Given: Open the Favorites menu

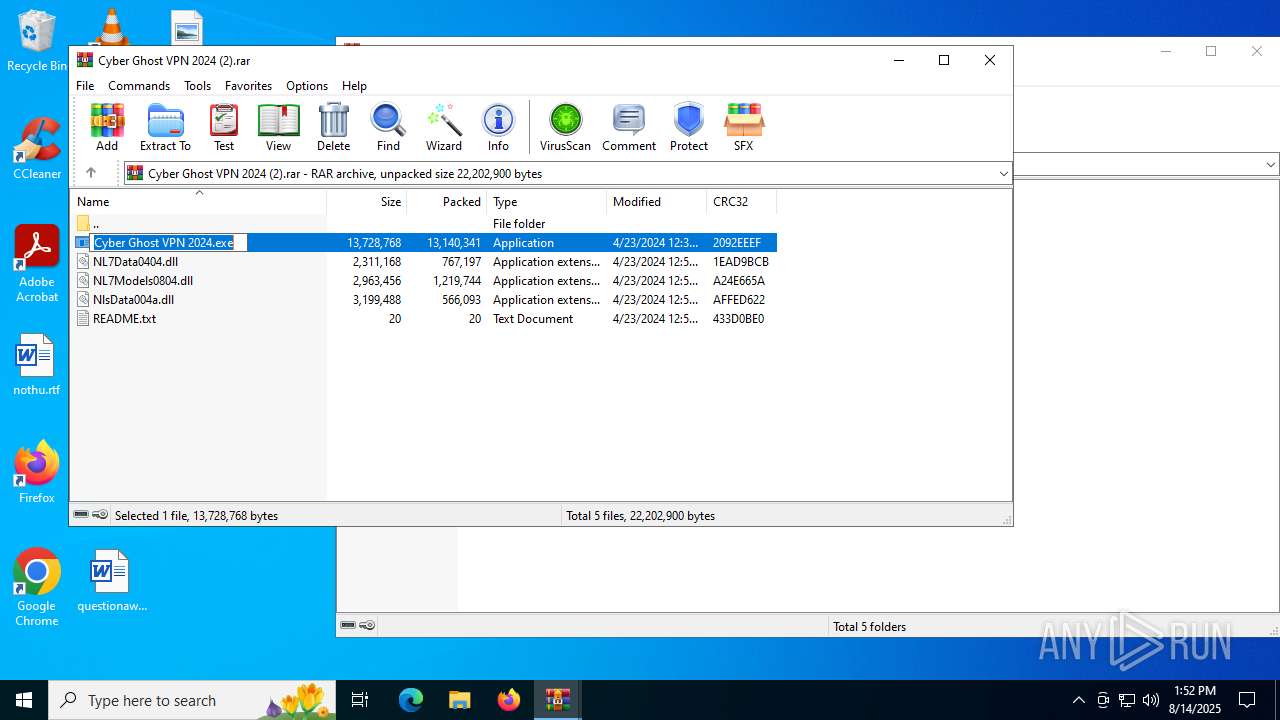Looking at the screenshot, I should click(248, 86).
